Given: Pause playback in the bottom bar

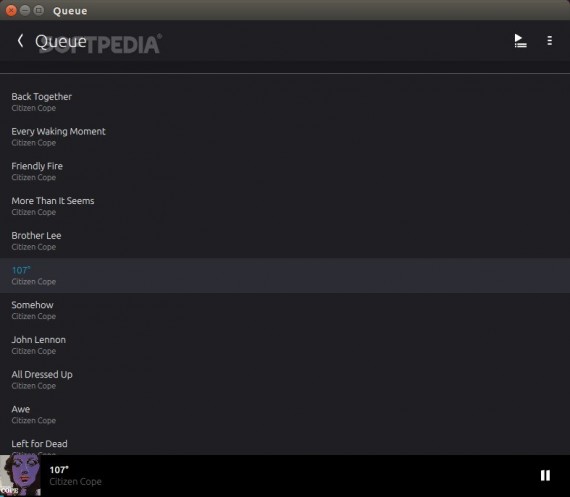Looking at the screenshot, I should click(545, 475).
